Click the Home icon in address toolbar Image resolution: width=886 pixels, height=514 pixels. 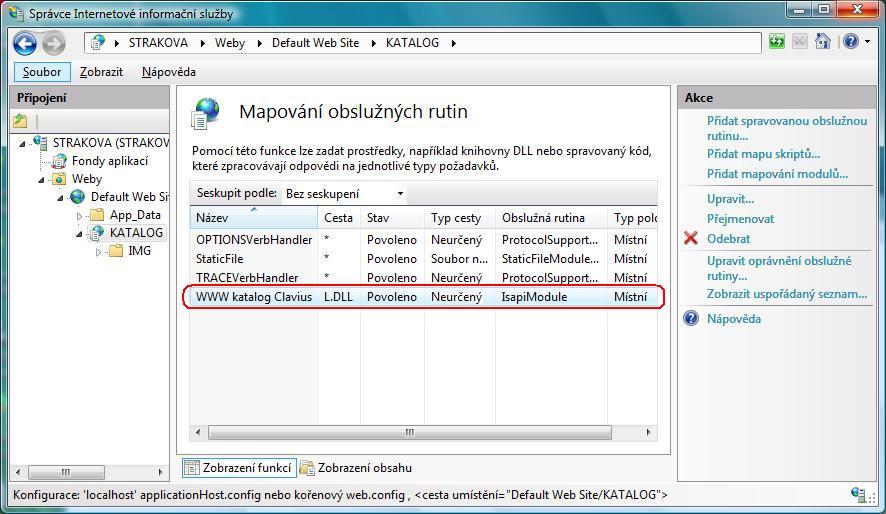point(822,42)
